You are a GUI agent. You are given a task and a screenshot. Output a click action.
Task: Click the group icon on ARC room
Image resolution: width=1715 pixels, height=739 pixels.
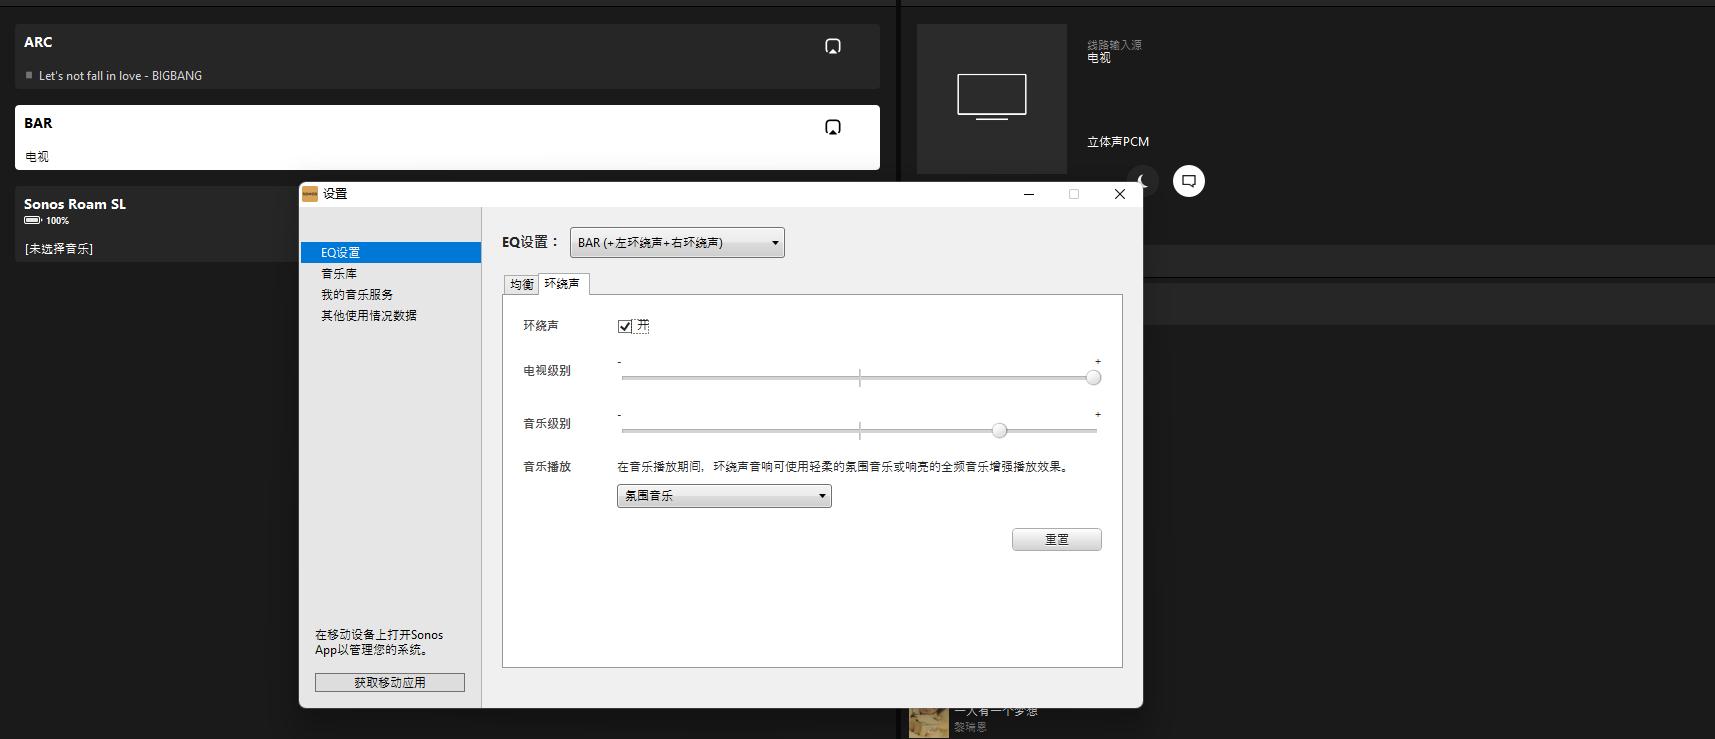(x=832, y=46)
